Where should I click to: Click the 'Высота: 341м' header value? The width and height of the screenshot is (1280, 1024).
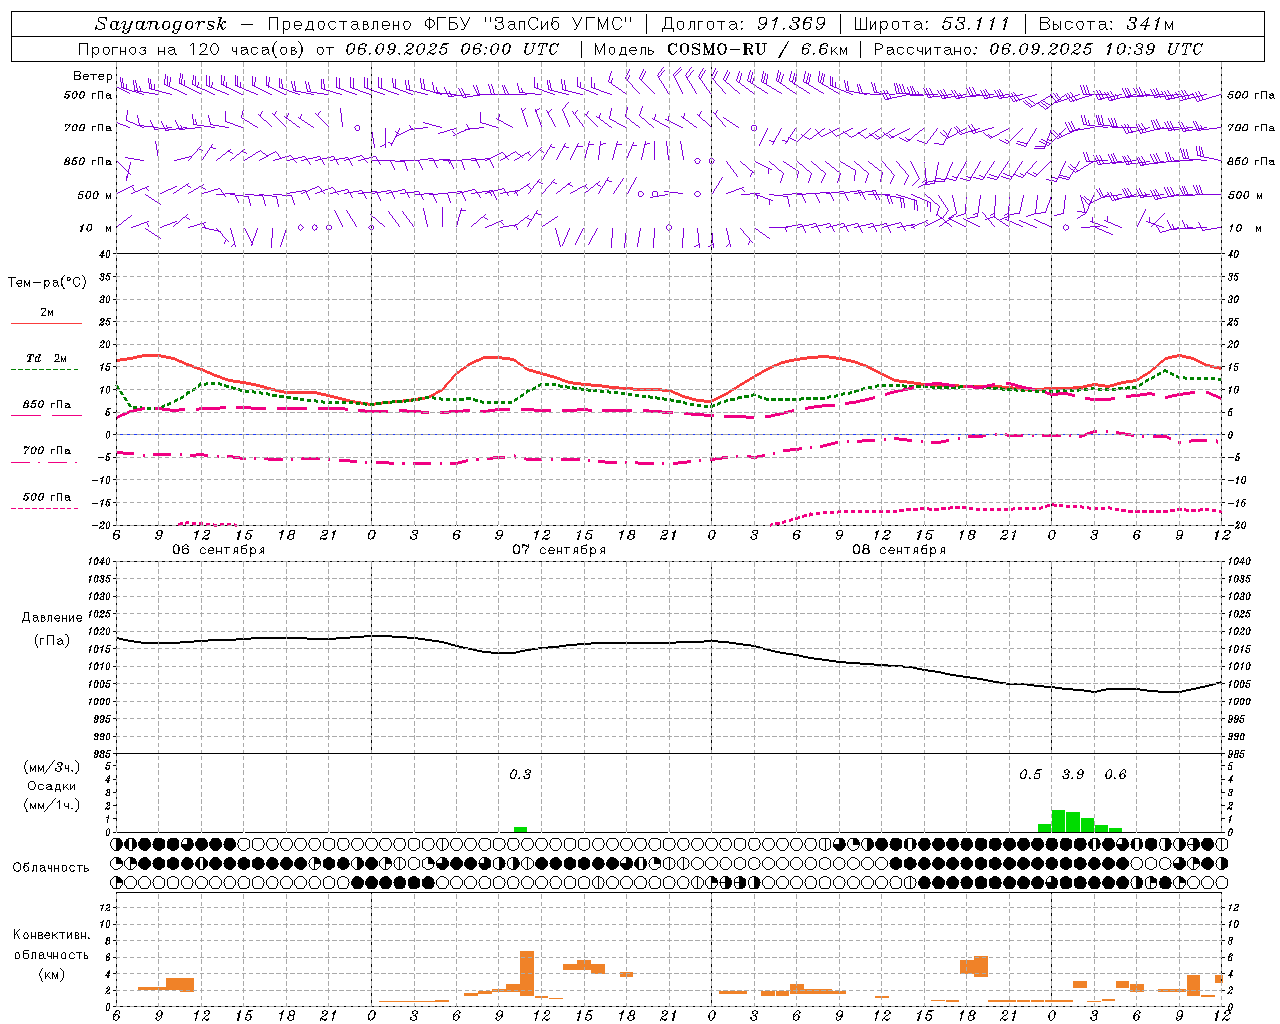pyautogui.click(x=1106, y=24)
